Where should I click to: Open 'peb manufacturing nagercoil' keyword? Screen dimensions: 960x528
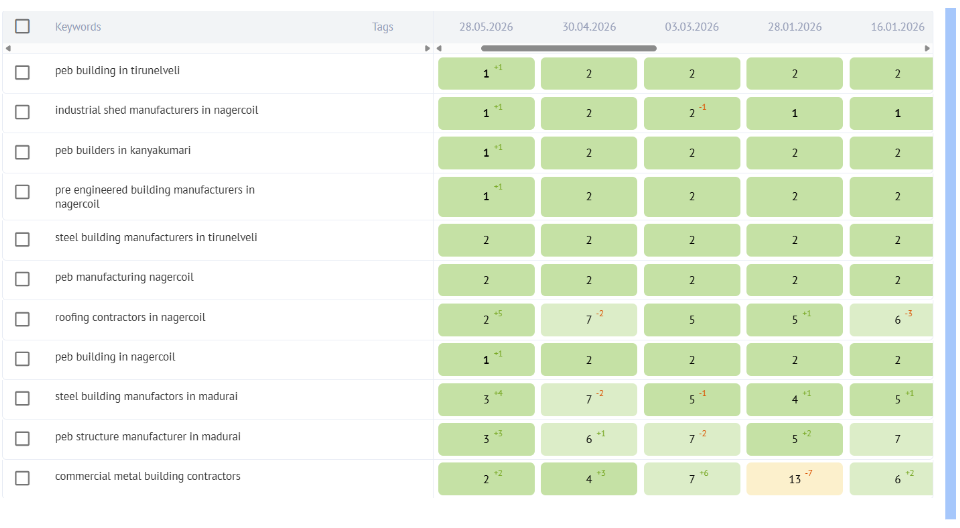coord(124,277)
